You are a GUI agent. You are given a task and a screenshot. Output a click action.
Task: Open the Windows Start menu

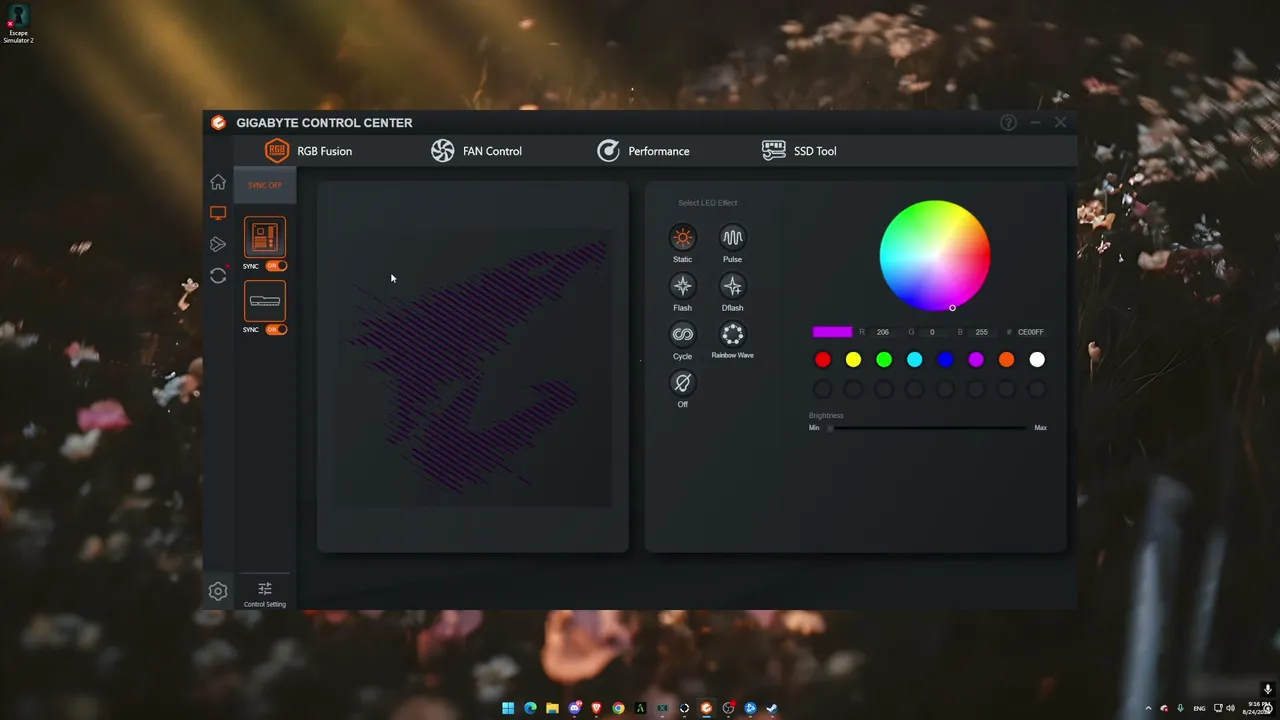pyautogui.click(x=508, y=708)
